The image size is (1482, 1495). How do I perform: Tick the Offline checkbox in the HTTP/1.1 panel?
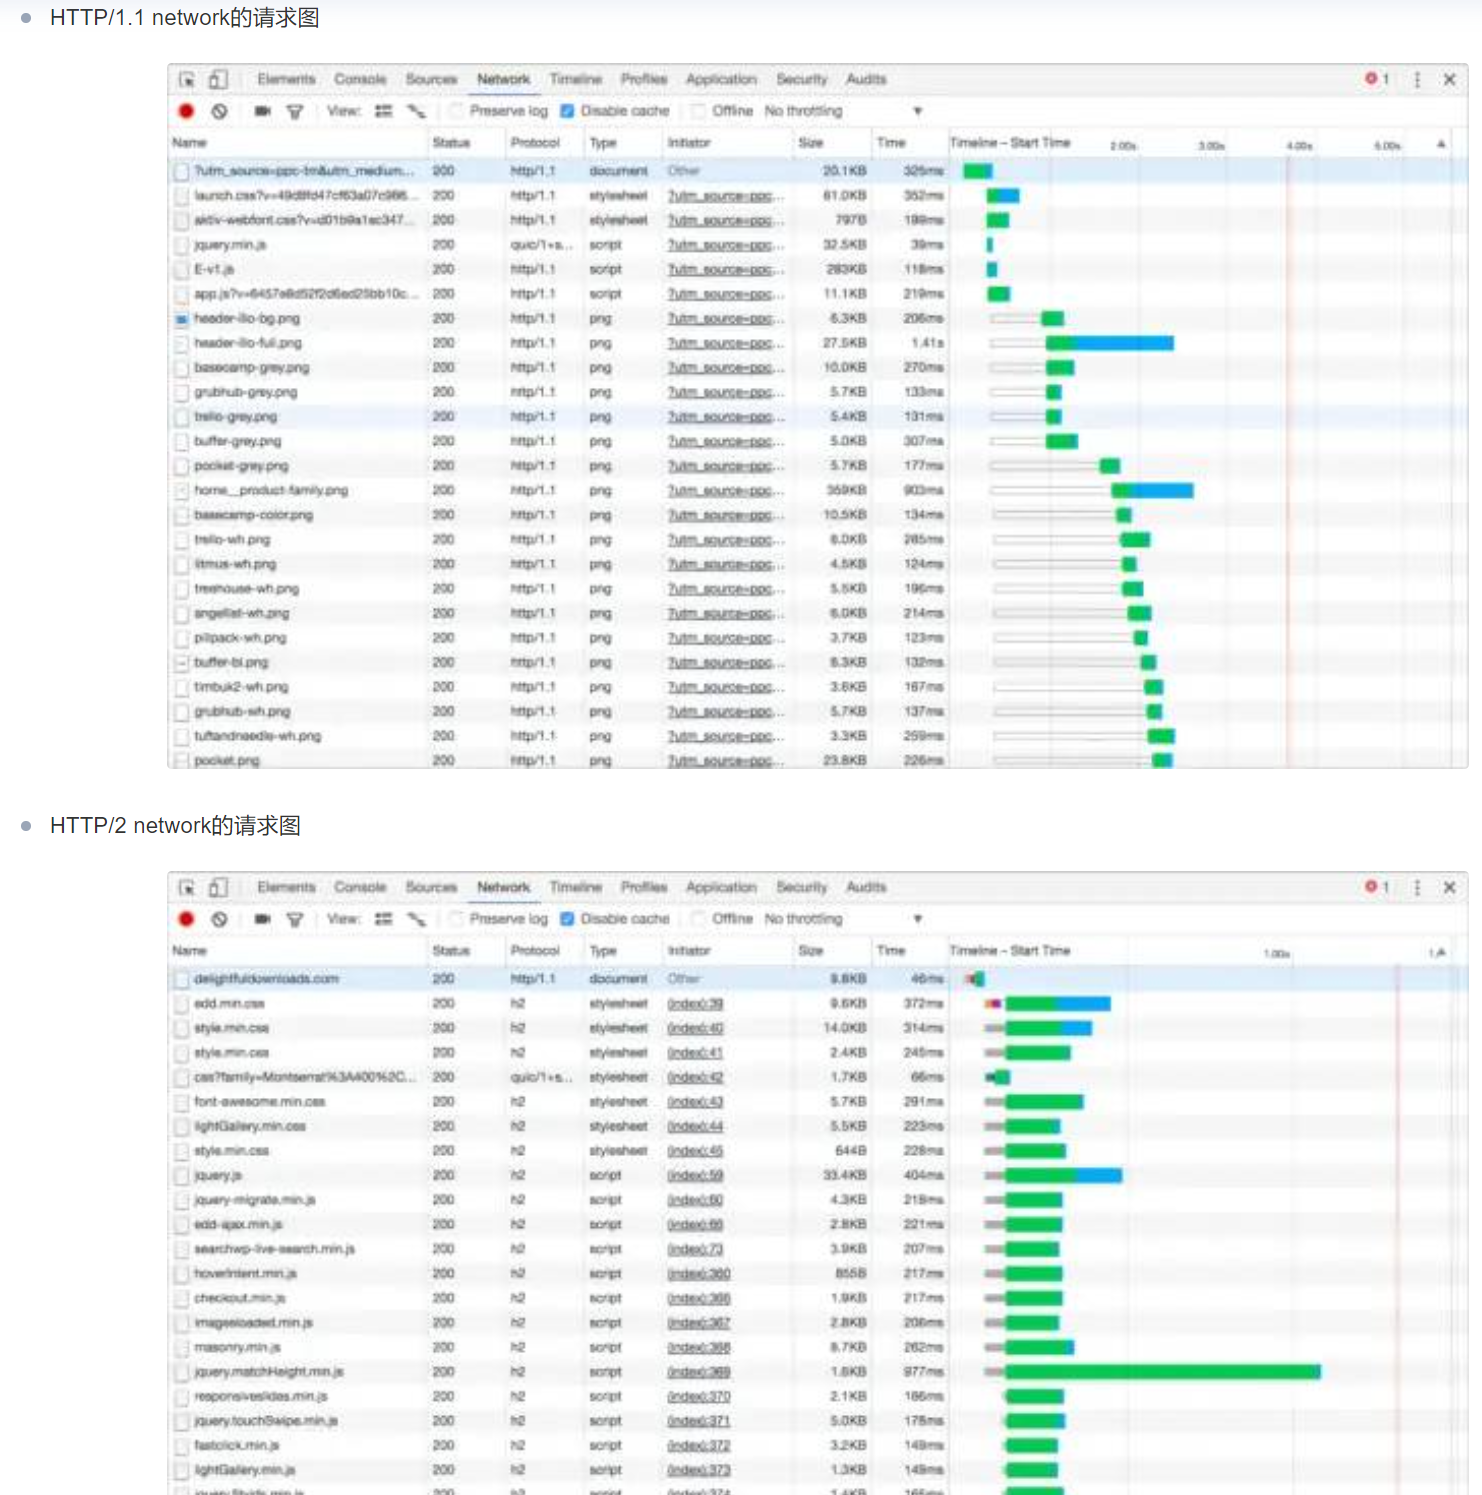pyautogui.click(x=699, y=111)
